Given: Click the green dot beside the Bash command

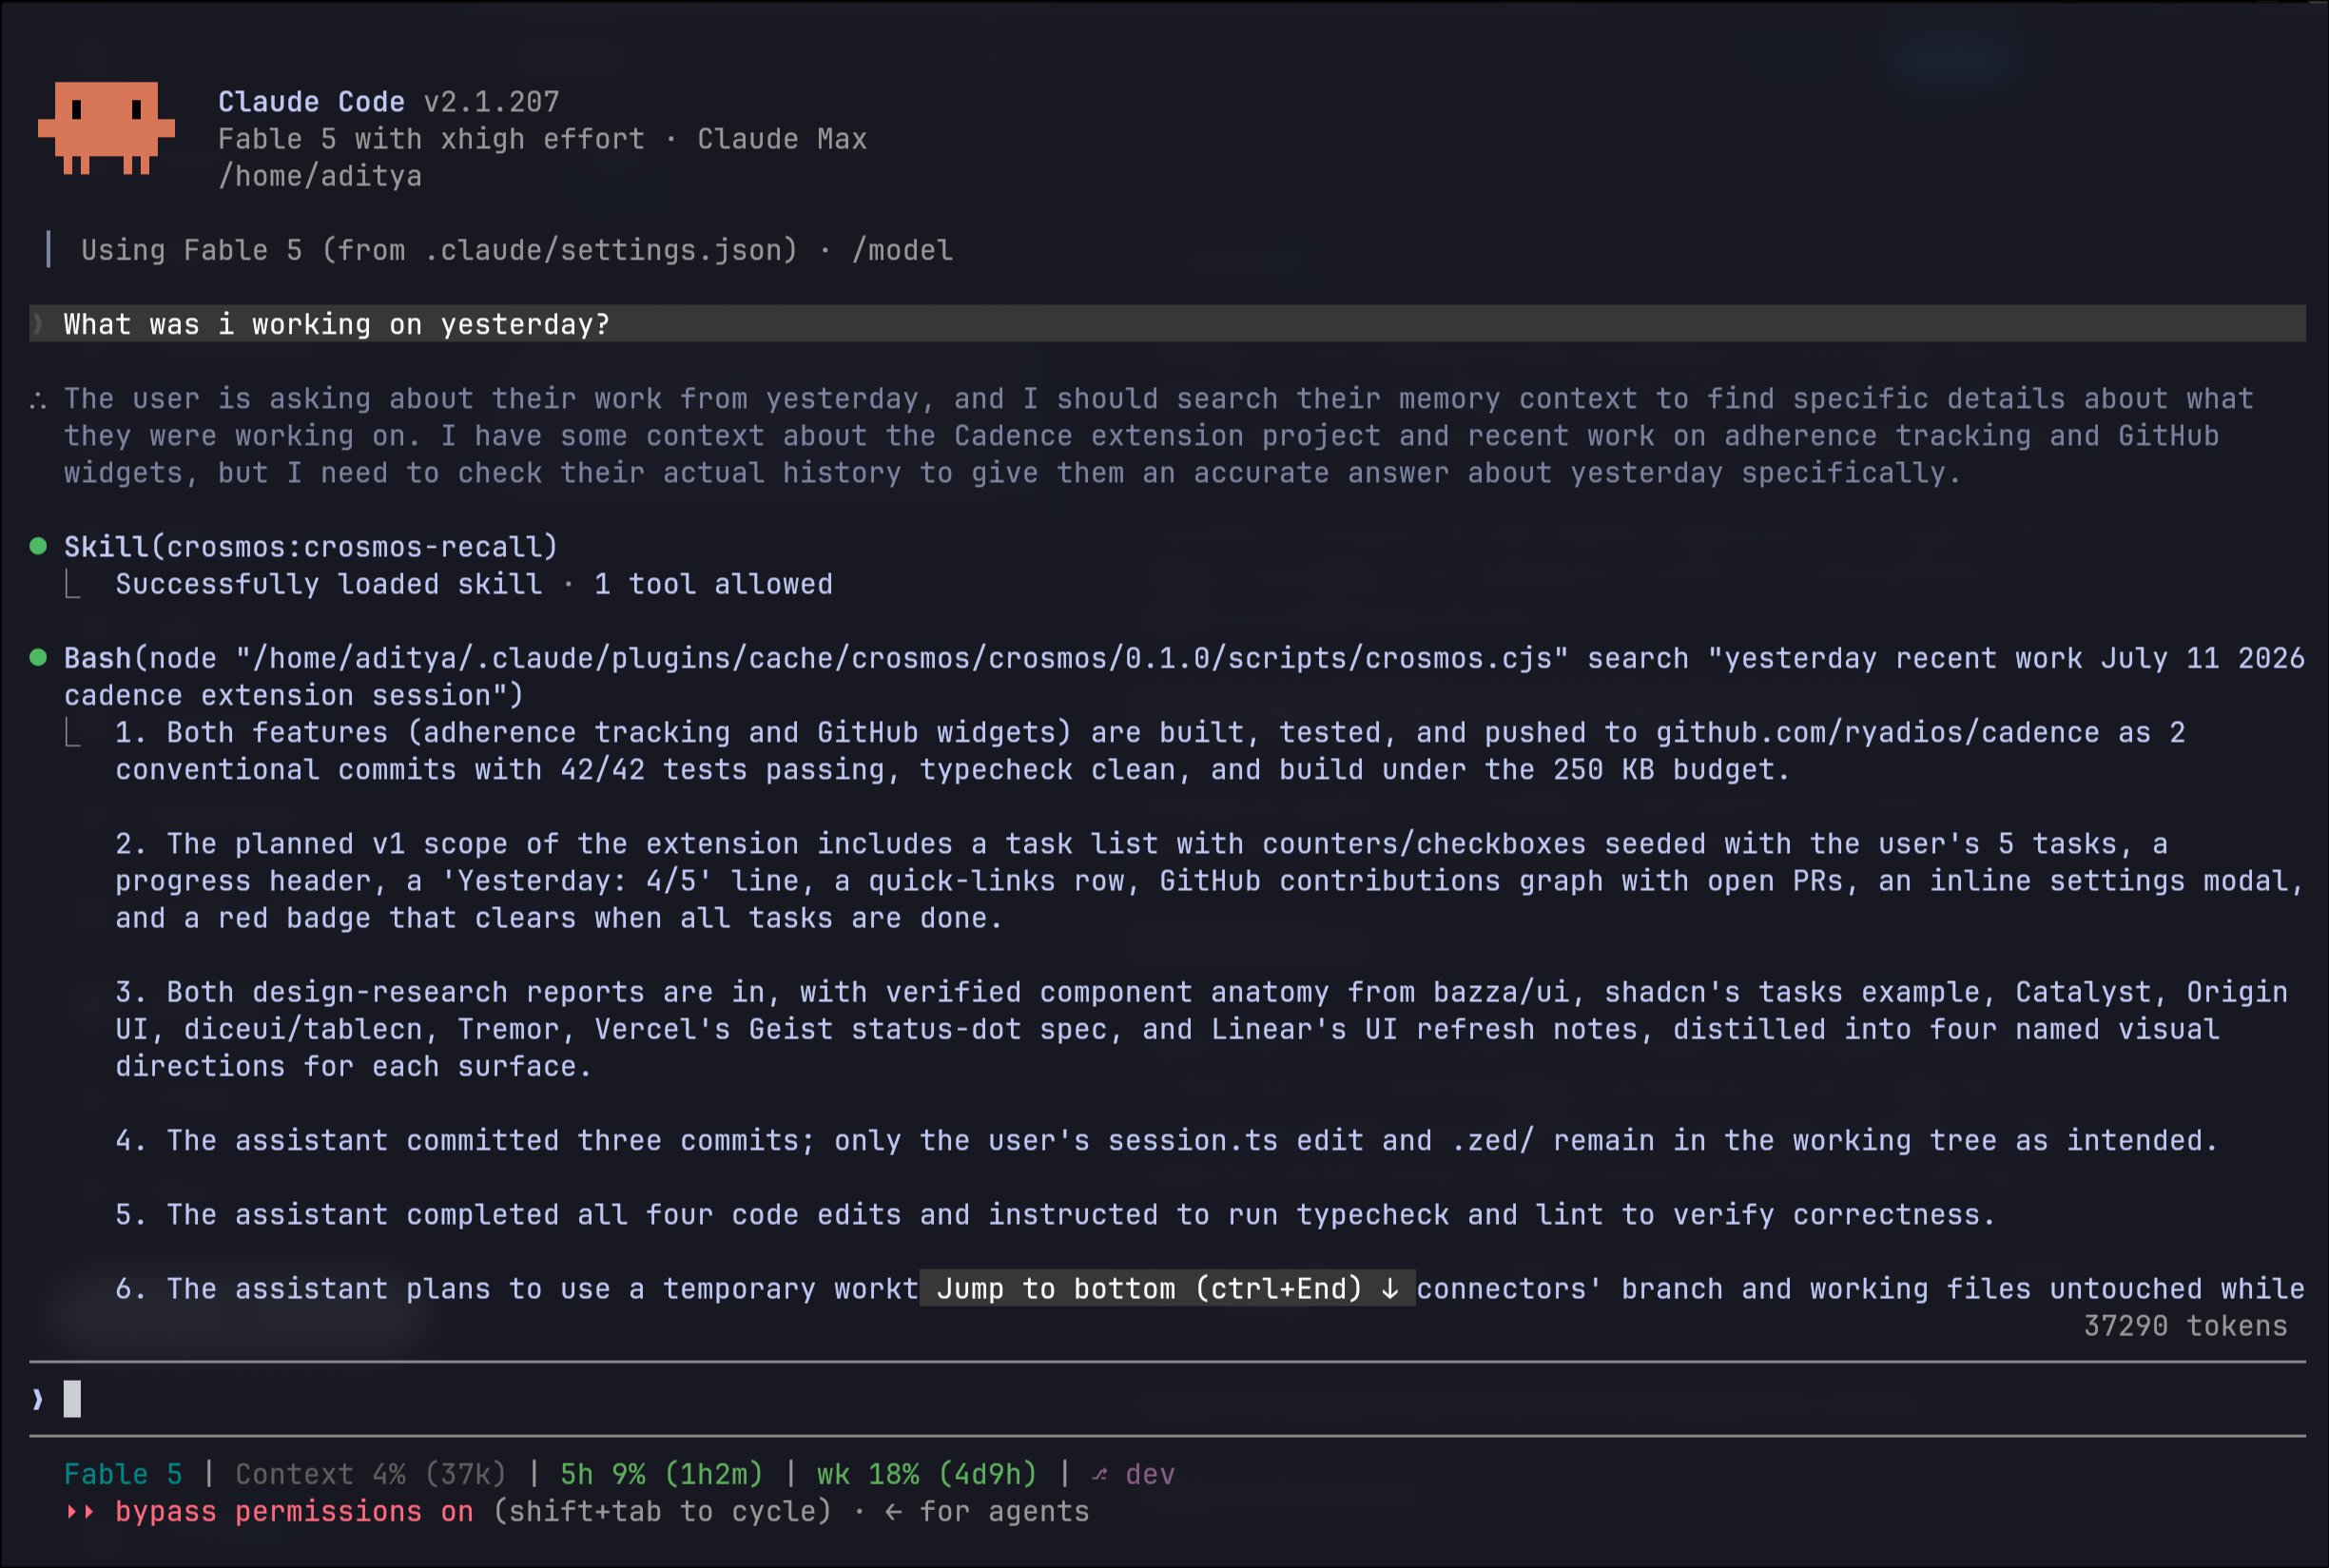Looking at the screenshot, I should [38, 657].
